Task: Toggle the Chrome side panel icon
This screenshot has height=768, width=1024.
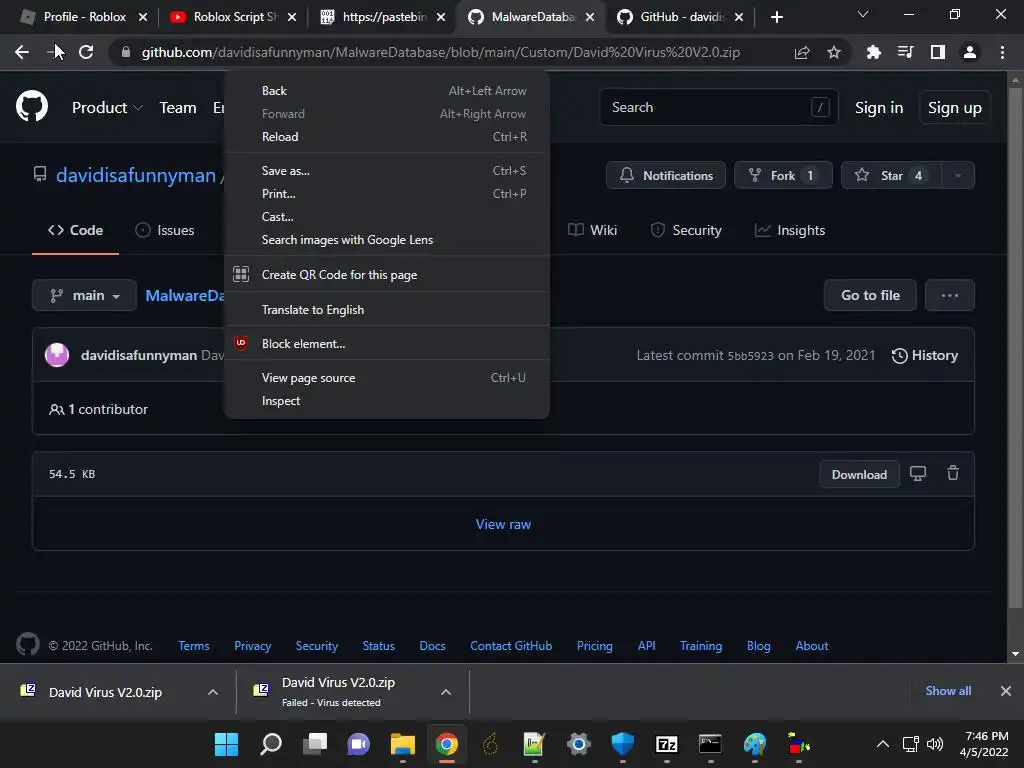Action: click(938, 52)
